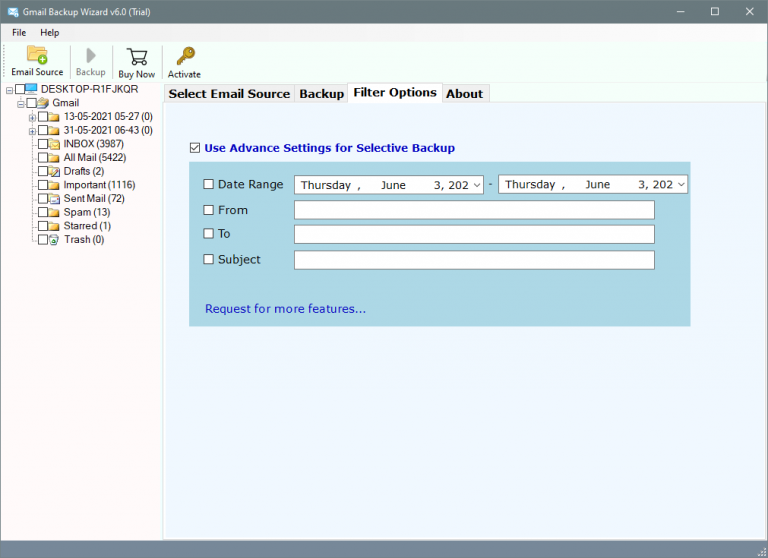Open the end date picker dropdown arrow

[x=681, y=185]
